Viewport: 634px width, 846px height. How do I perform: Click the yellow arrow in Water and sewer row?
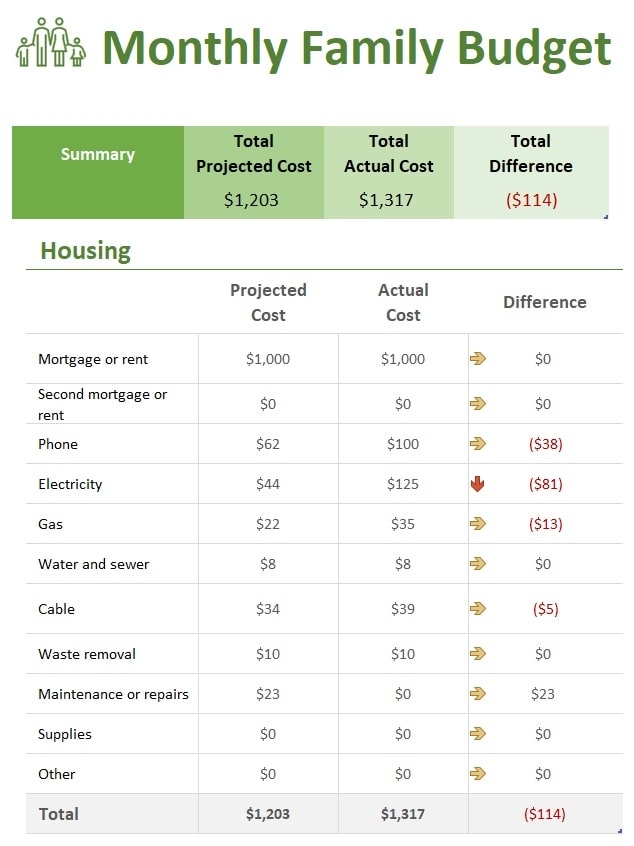point(477,564)
